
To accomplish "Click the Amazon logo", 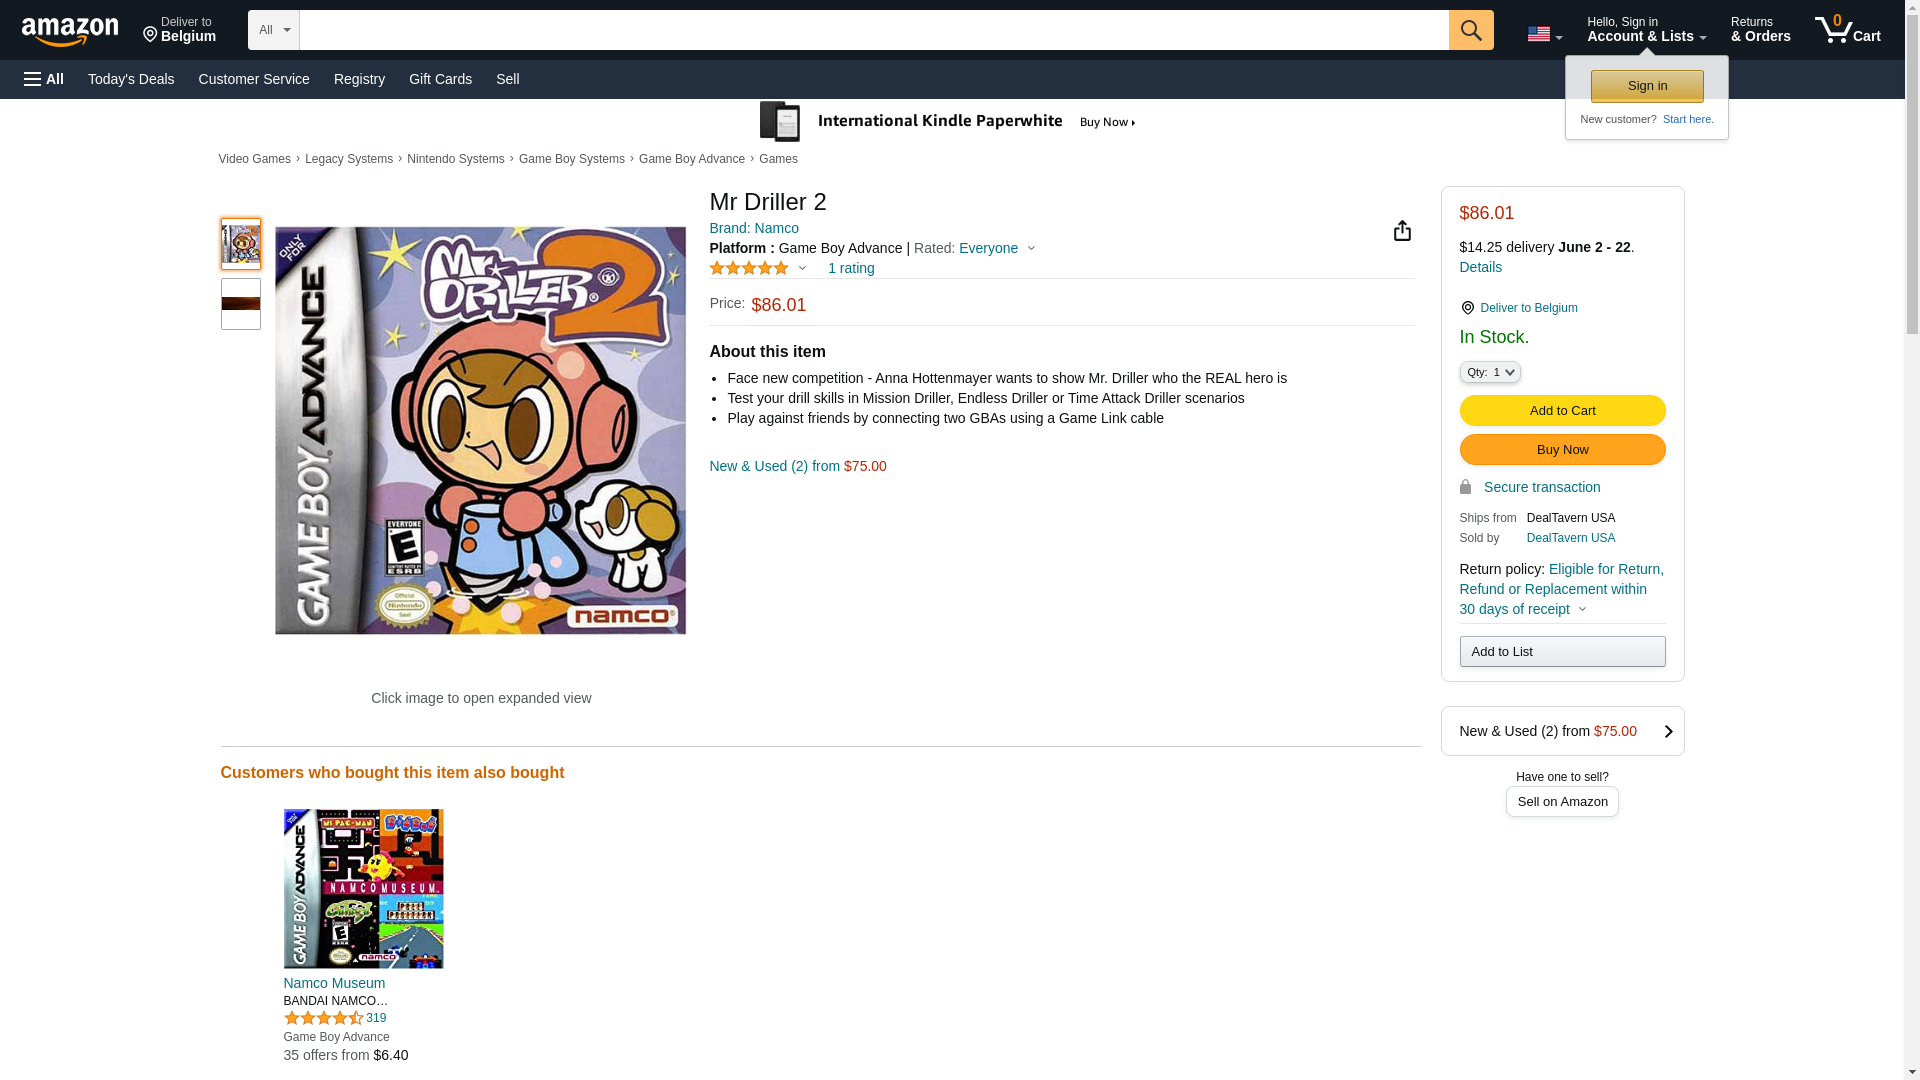I will 70,31.
